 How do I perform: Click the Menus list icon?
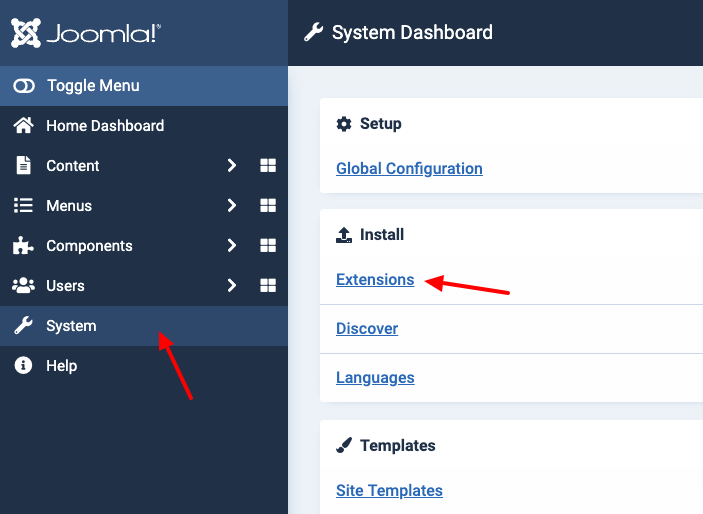pyautogui.click(x=23, y=205)
